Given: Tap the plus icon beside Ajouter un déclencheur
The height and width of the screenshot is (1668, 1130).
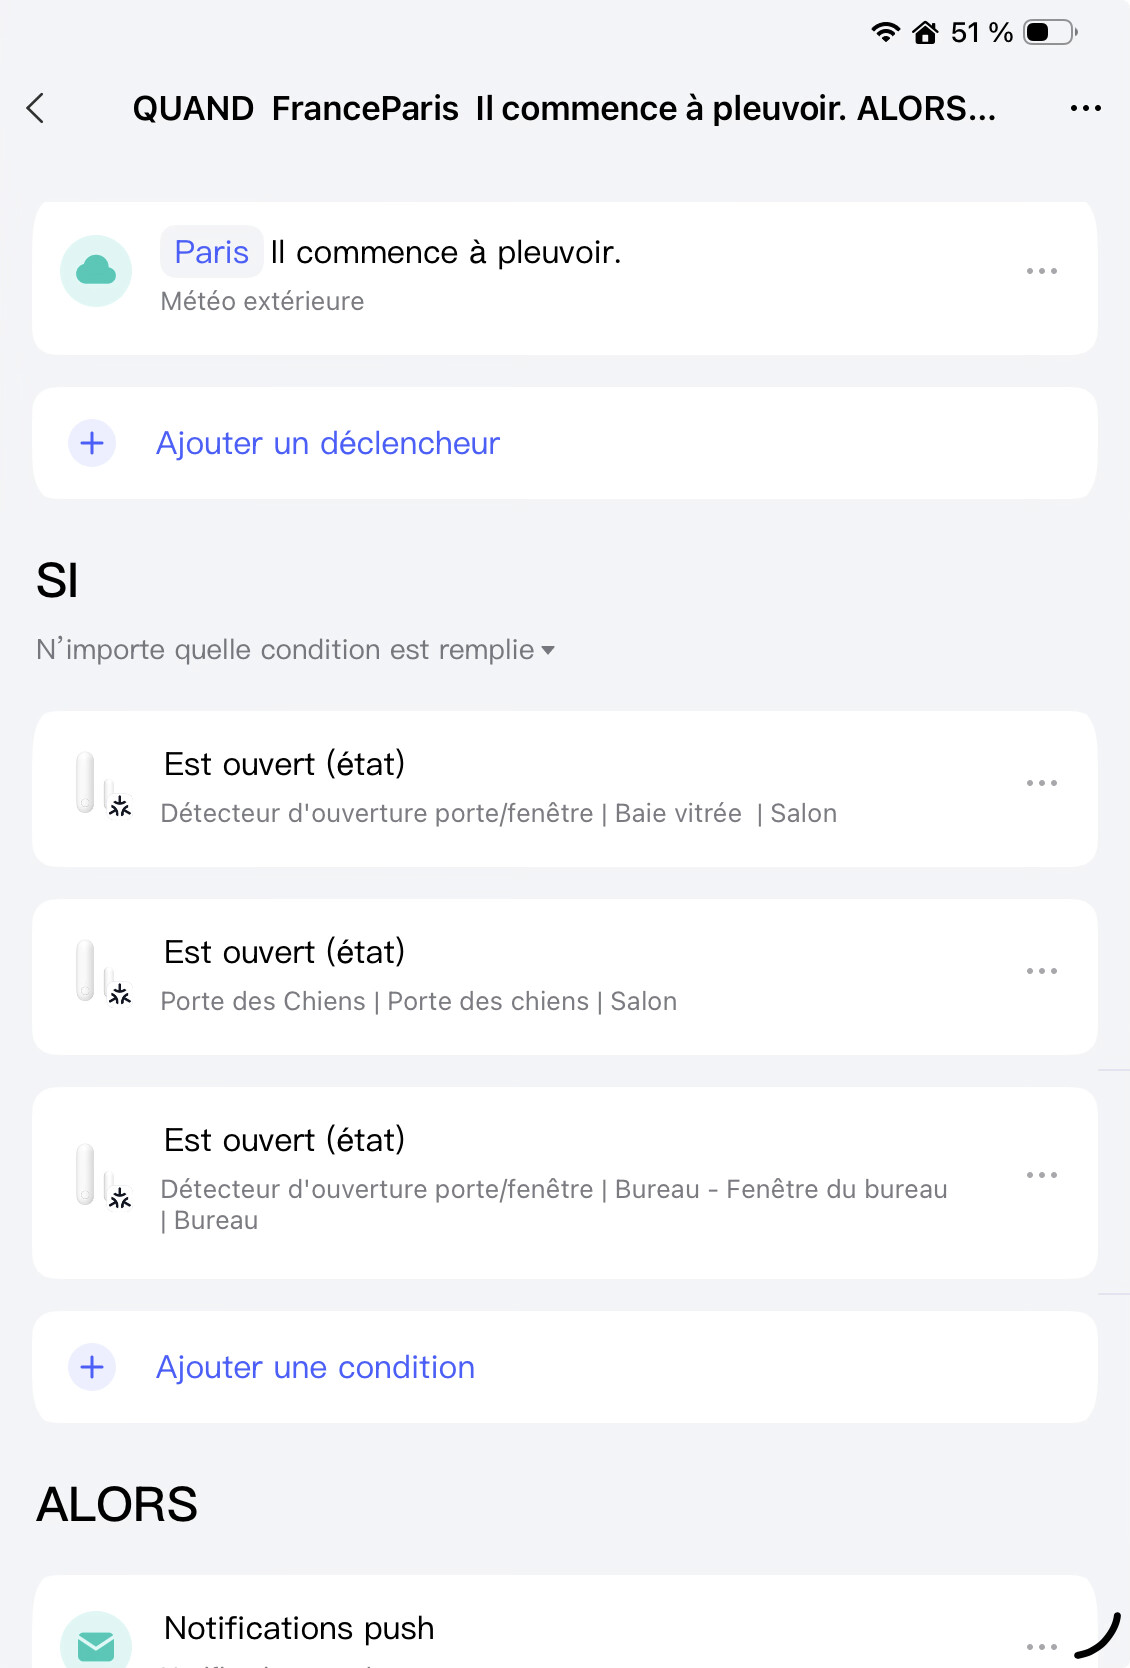Looking at the screenshot, I should [92, 443].
